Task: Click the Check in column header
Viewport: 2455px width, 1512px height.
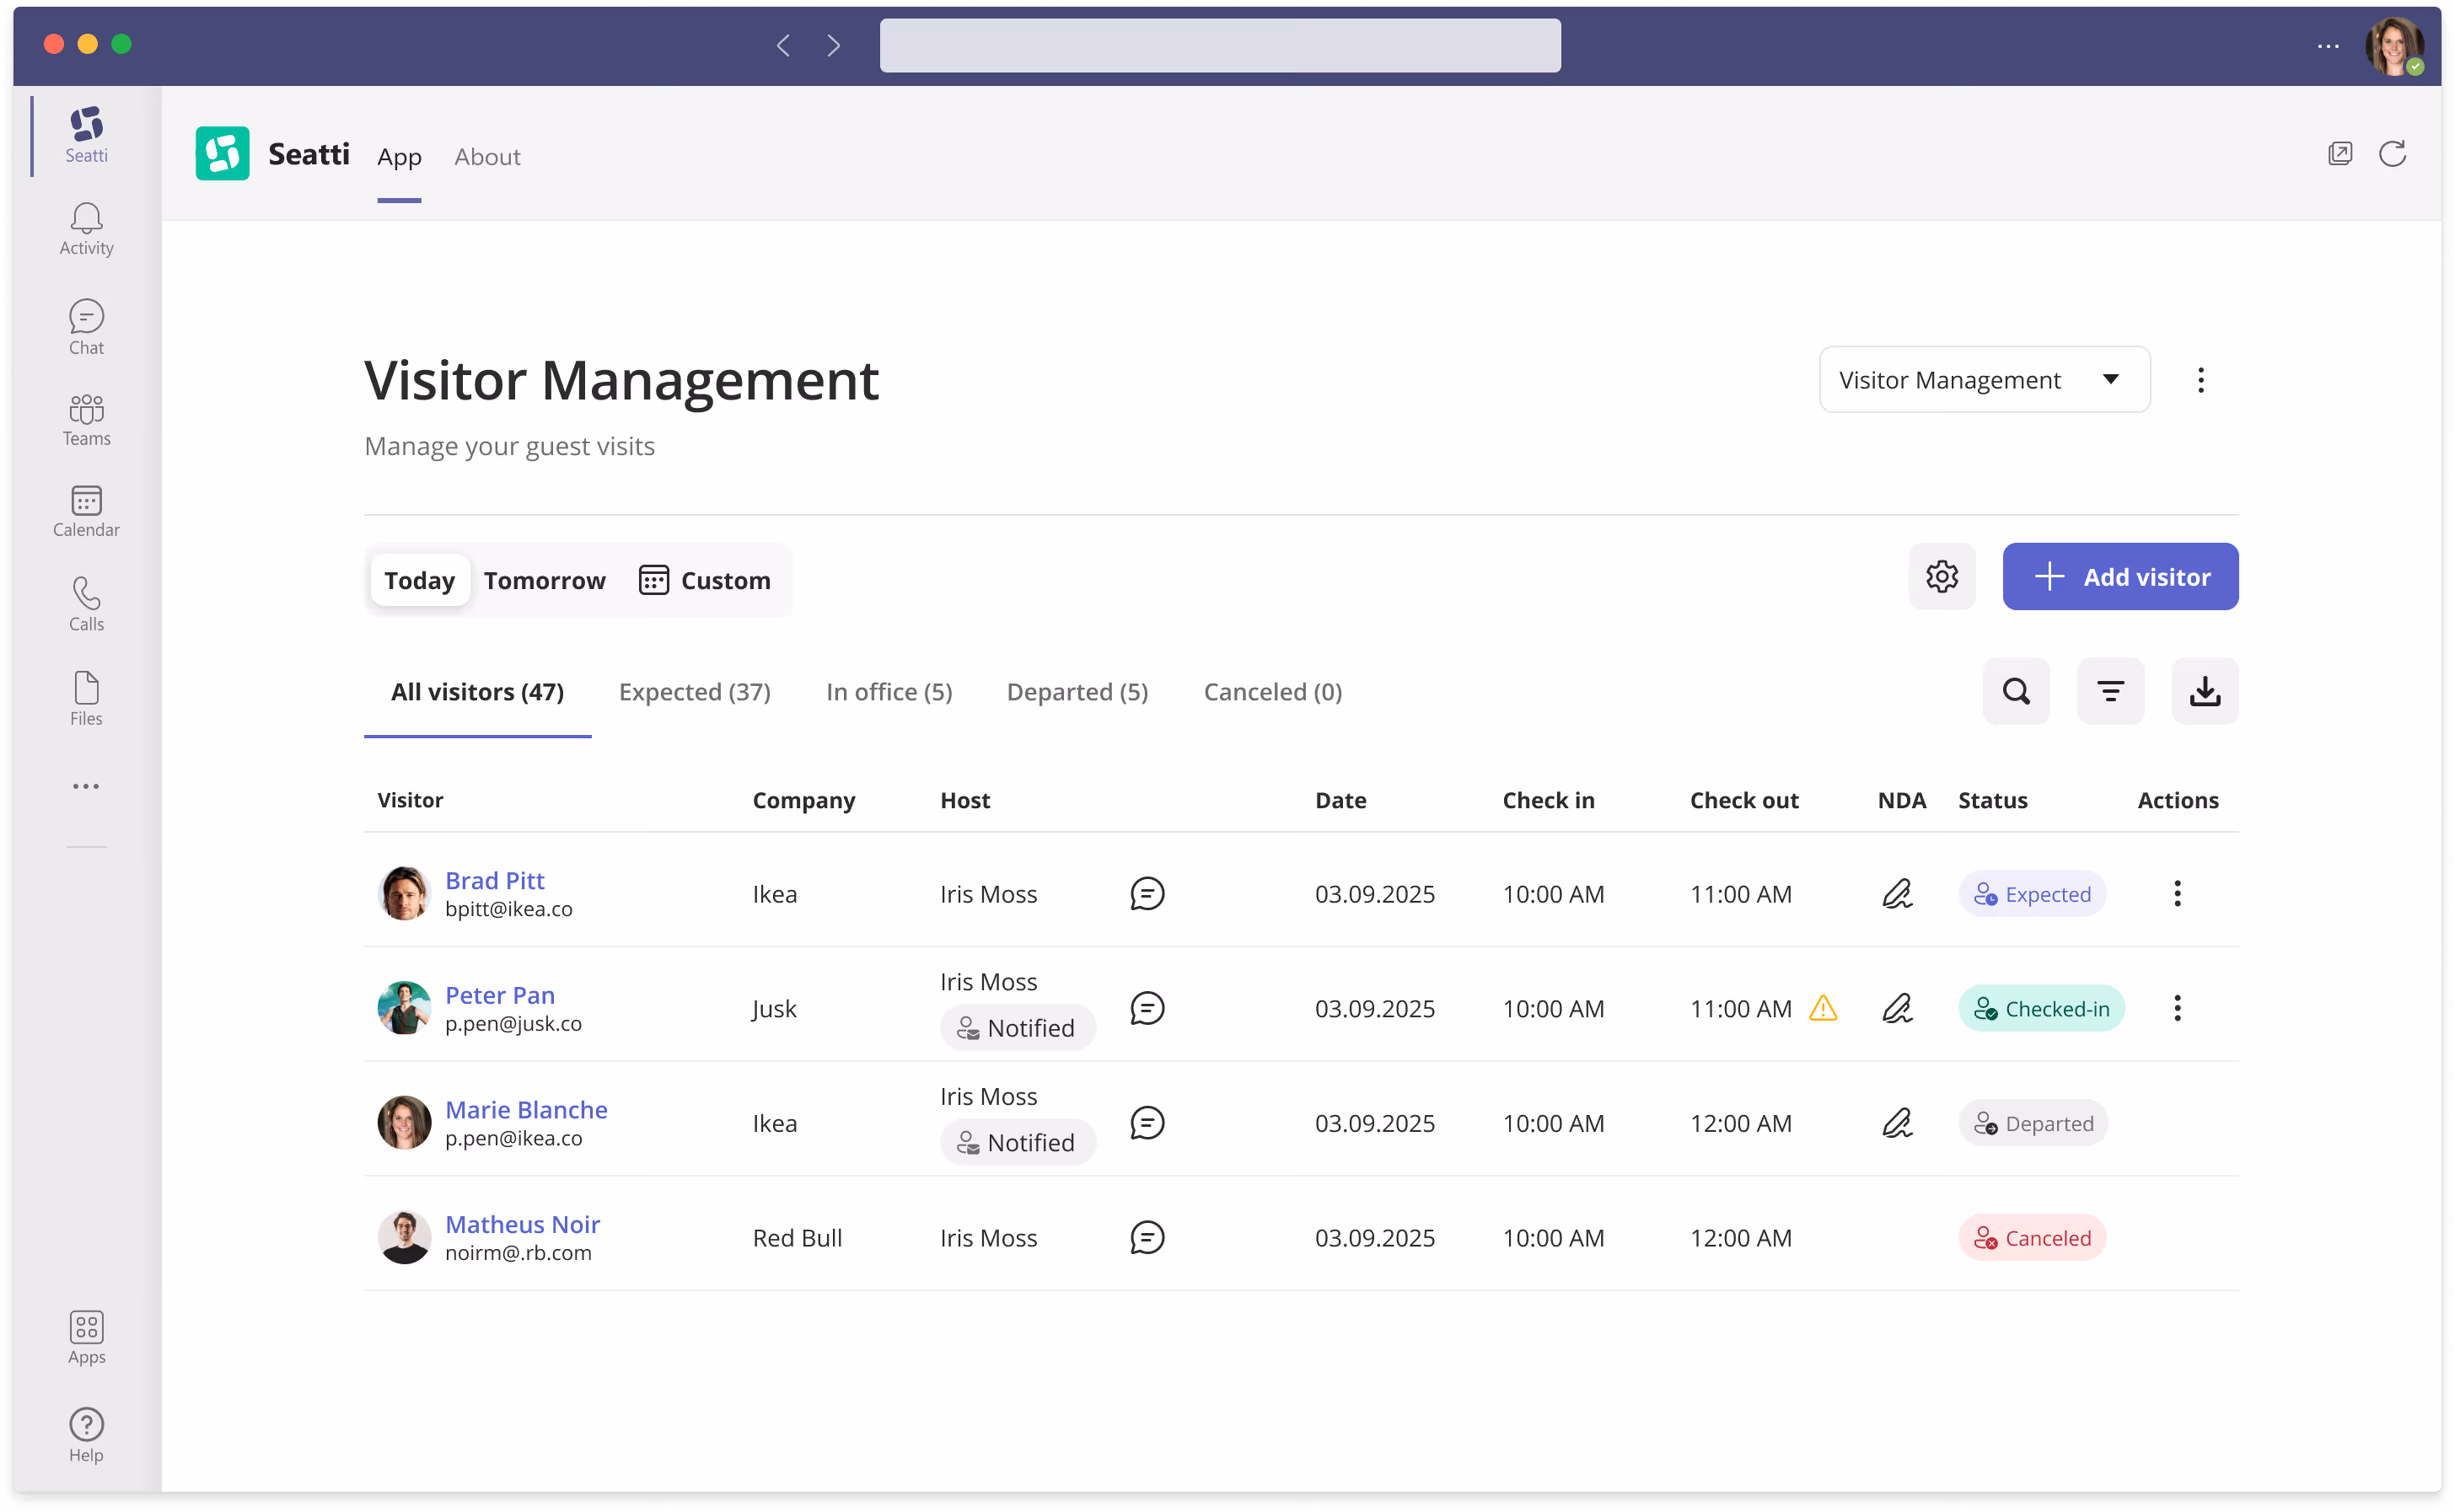Action: [x=1548, y=800]
